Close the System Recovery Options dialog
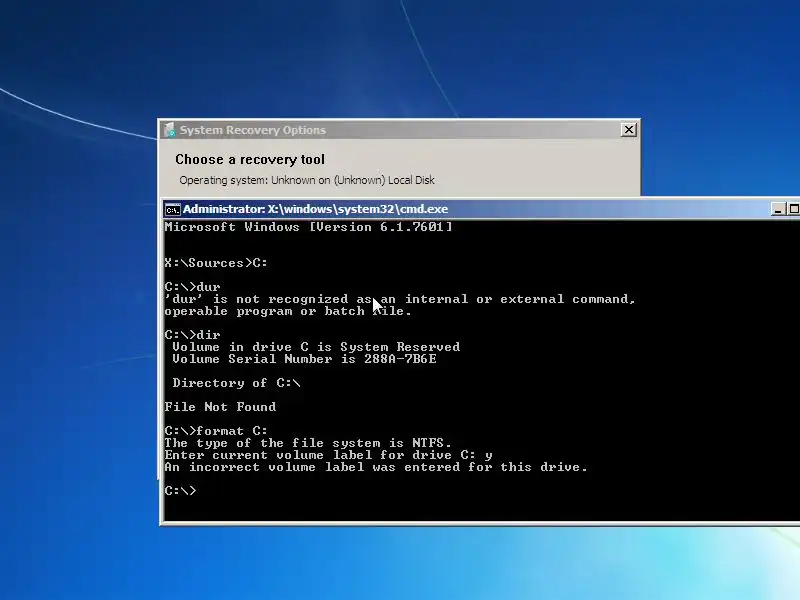The image size is (800, 600). point(629,130)
